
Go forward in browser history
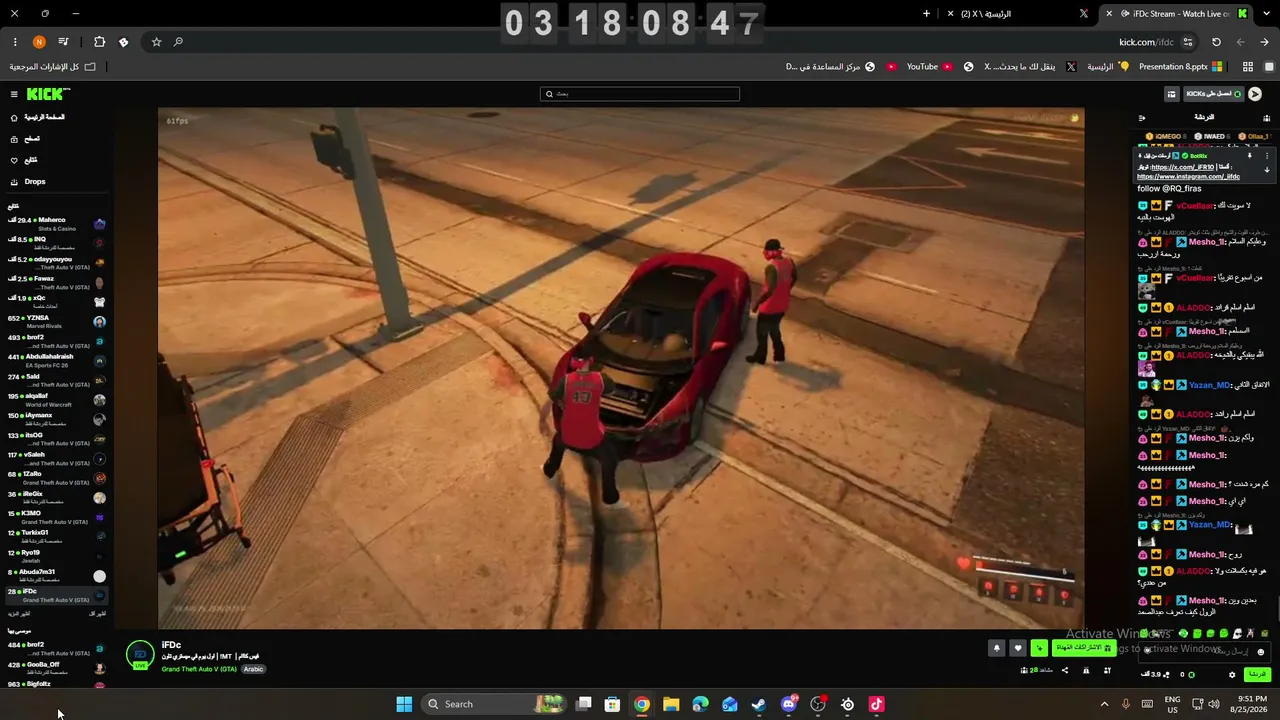pyautogui.click(x=1240, y=42)
